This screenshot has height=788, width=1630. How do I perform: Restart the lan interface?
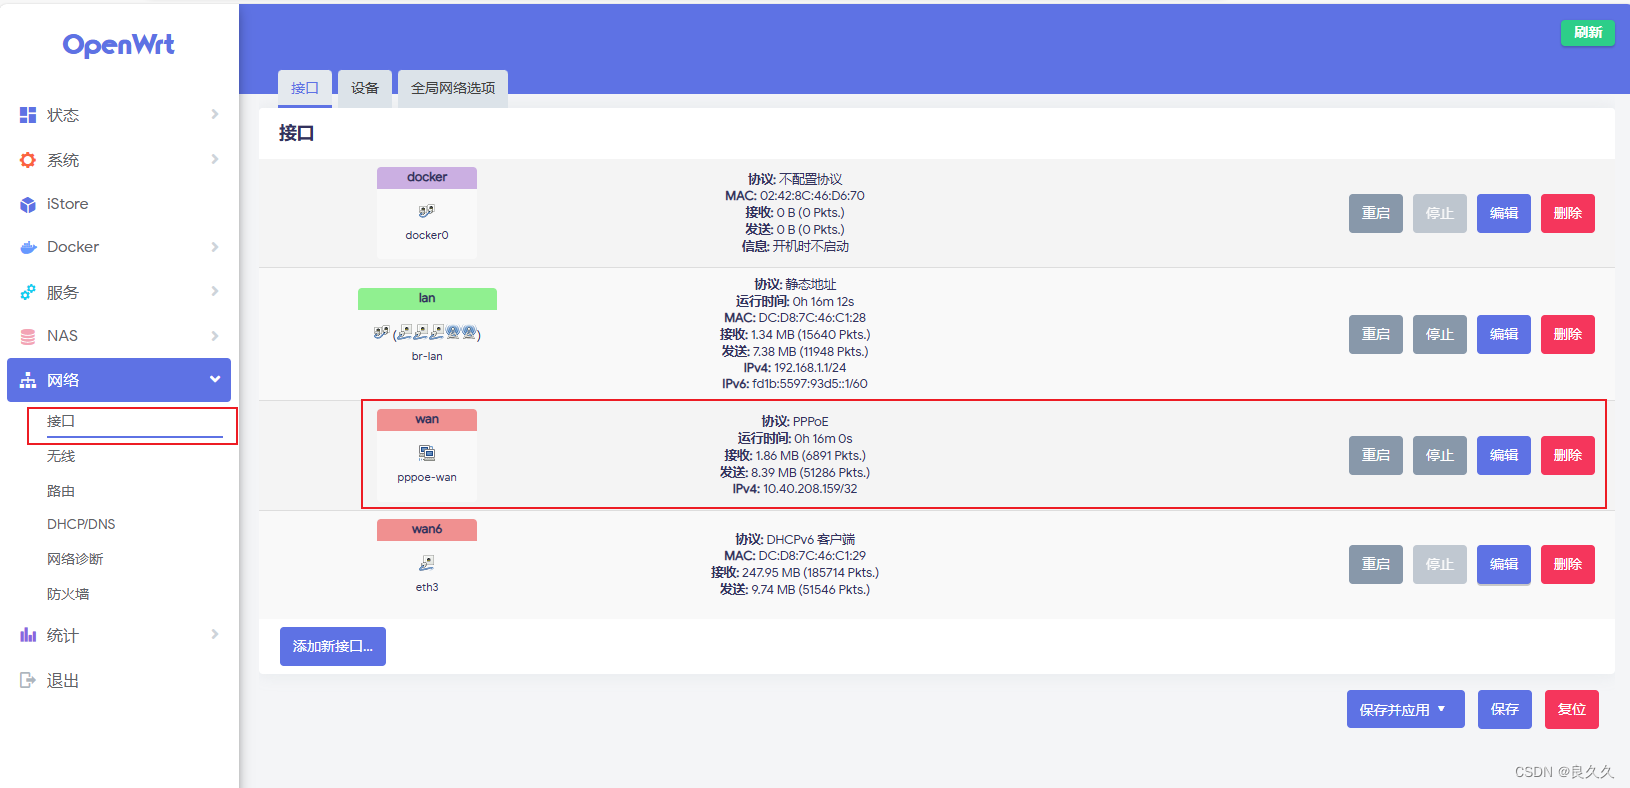1376,334
